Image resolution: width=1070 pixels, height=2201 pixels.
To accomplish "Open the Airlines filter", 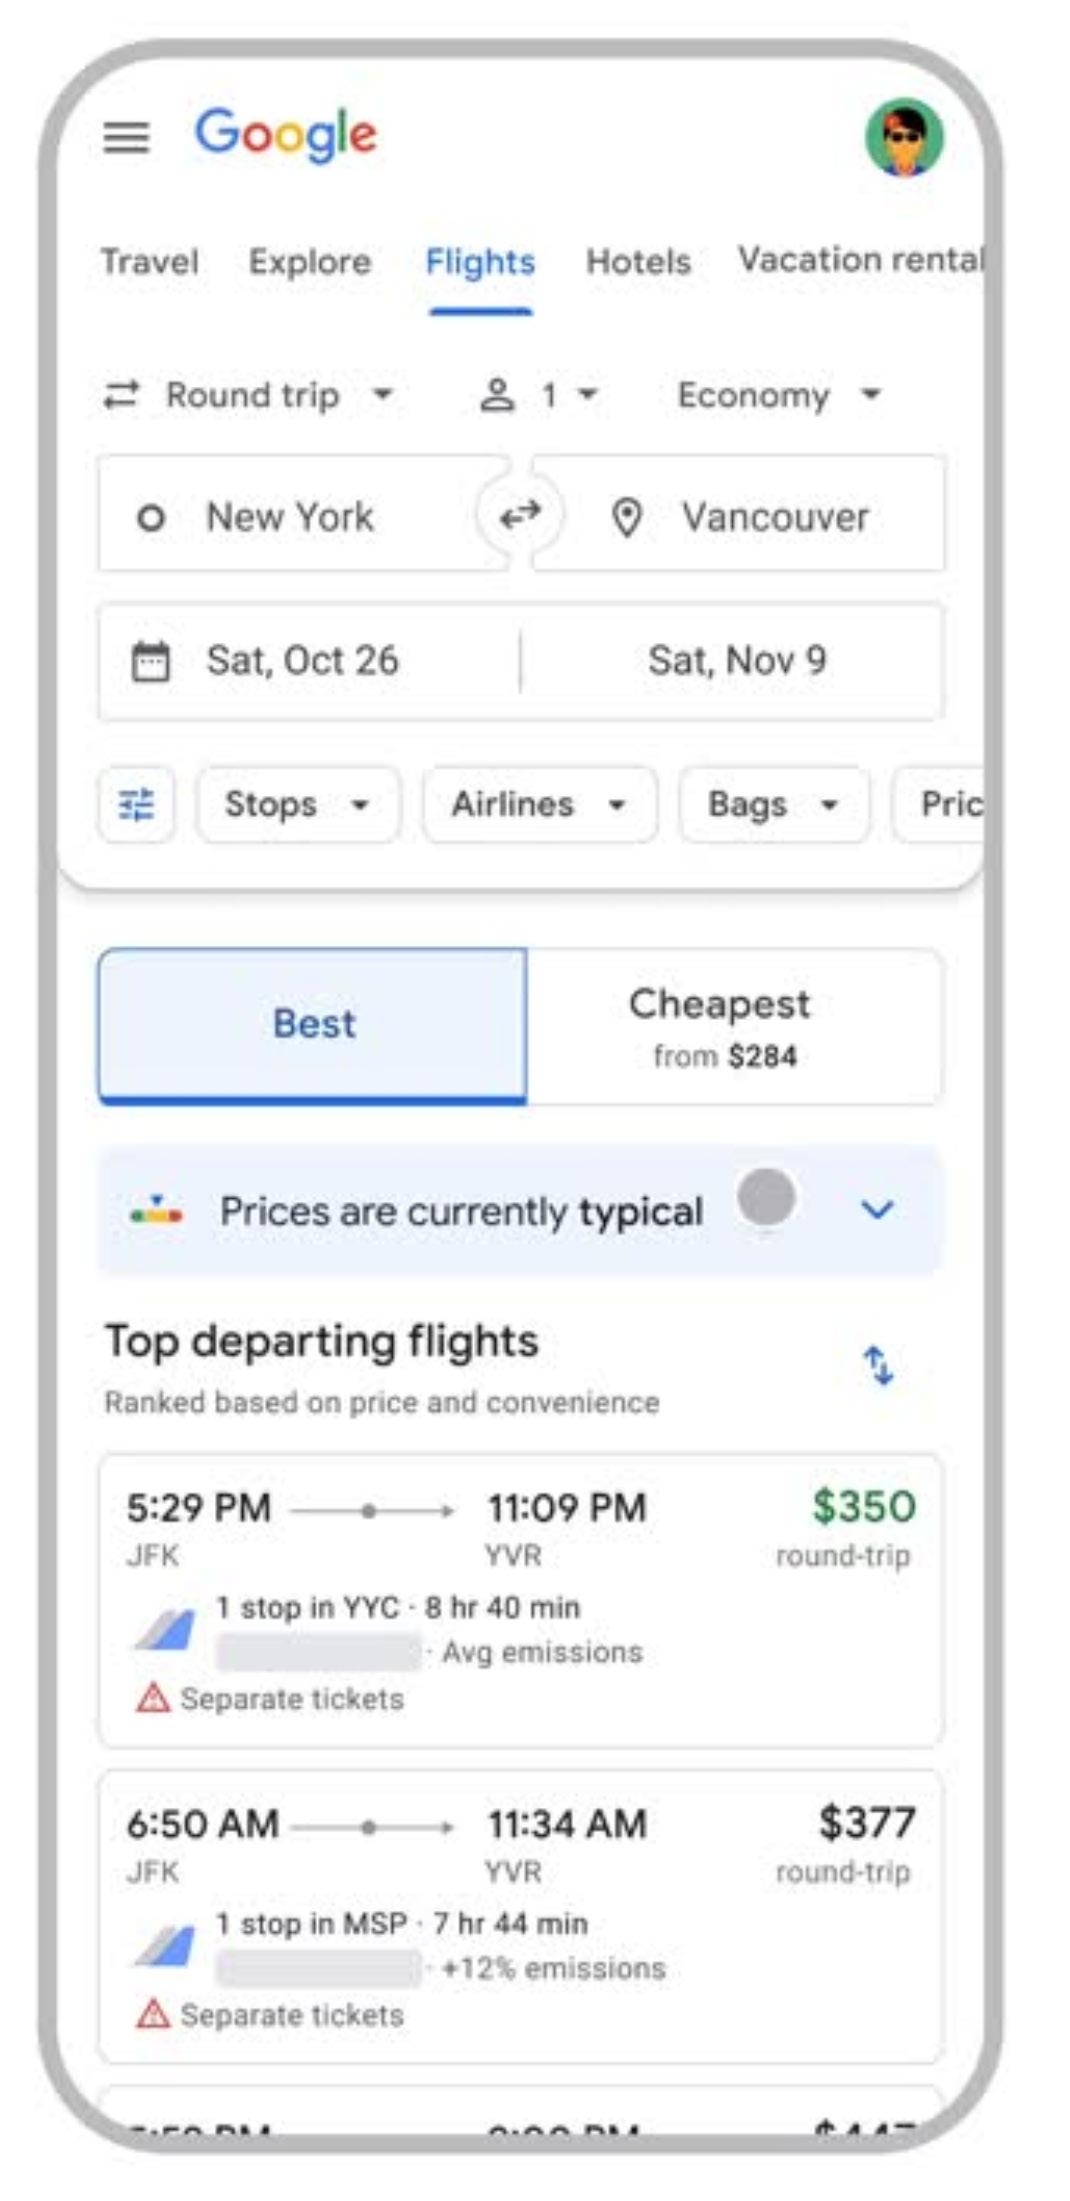I will [x=539, y=805].
